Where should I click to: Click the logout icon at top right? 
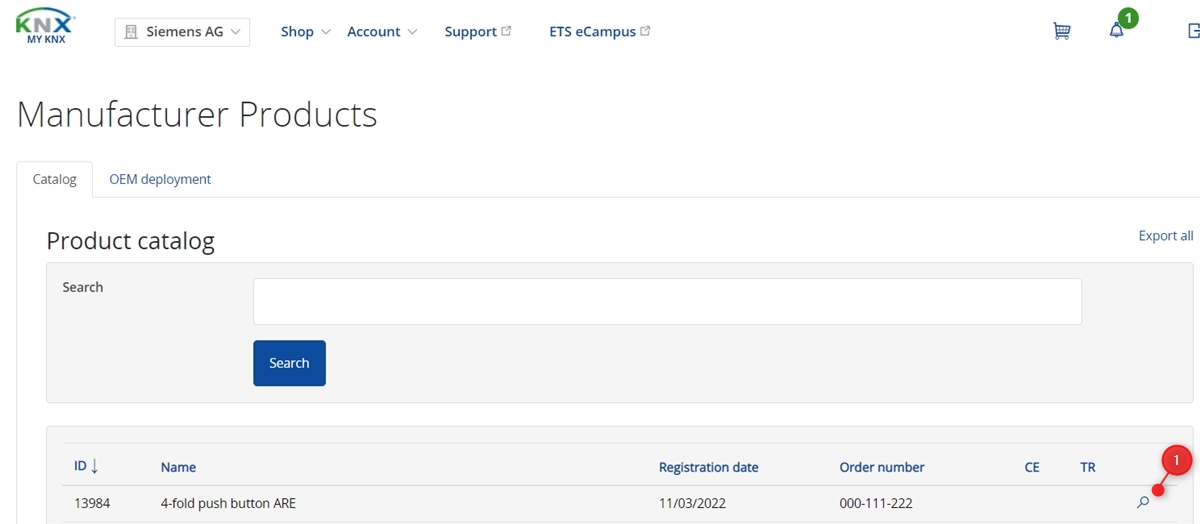click(x=1193, y=31)
